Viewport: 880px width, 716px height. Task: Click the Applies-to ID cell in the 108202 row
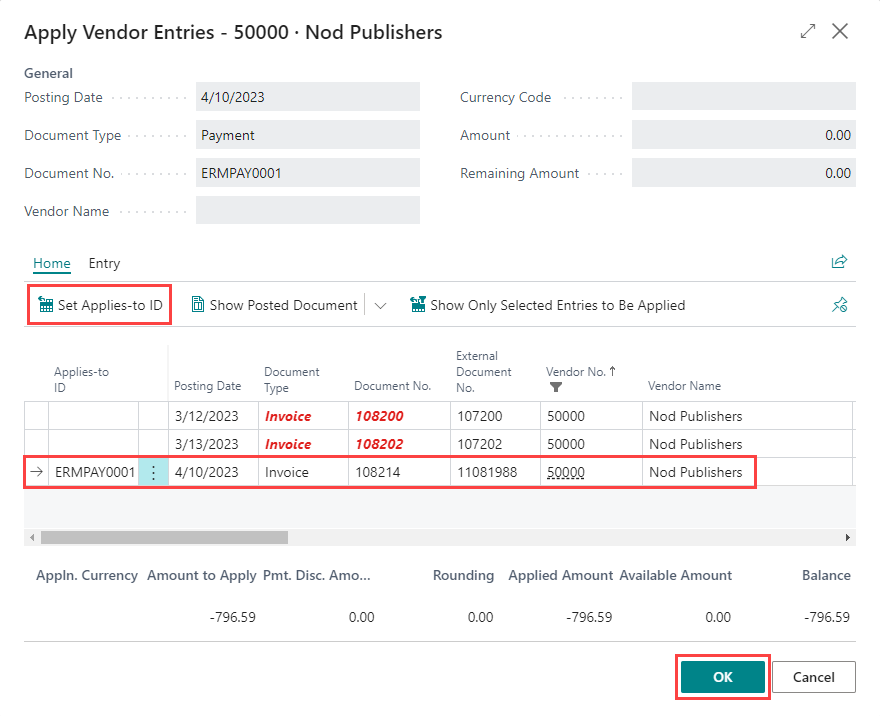point(94,444)
